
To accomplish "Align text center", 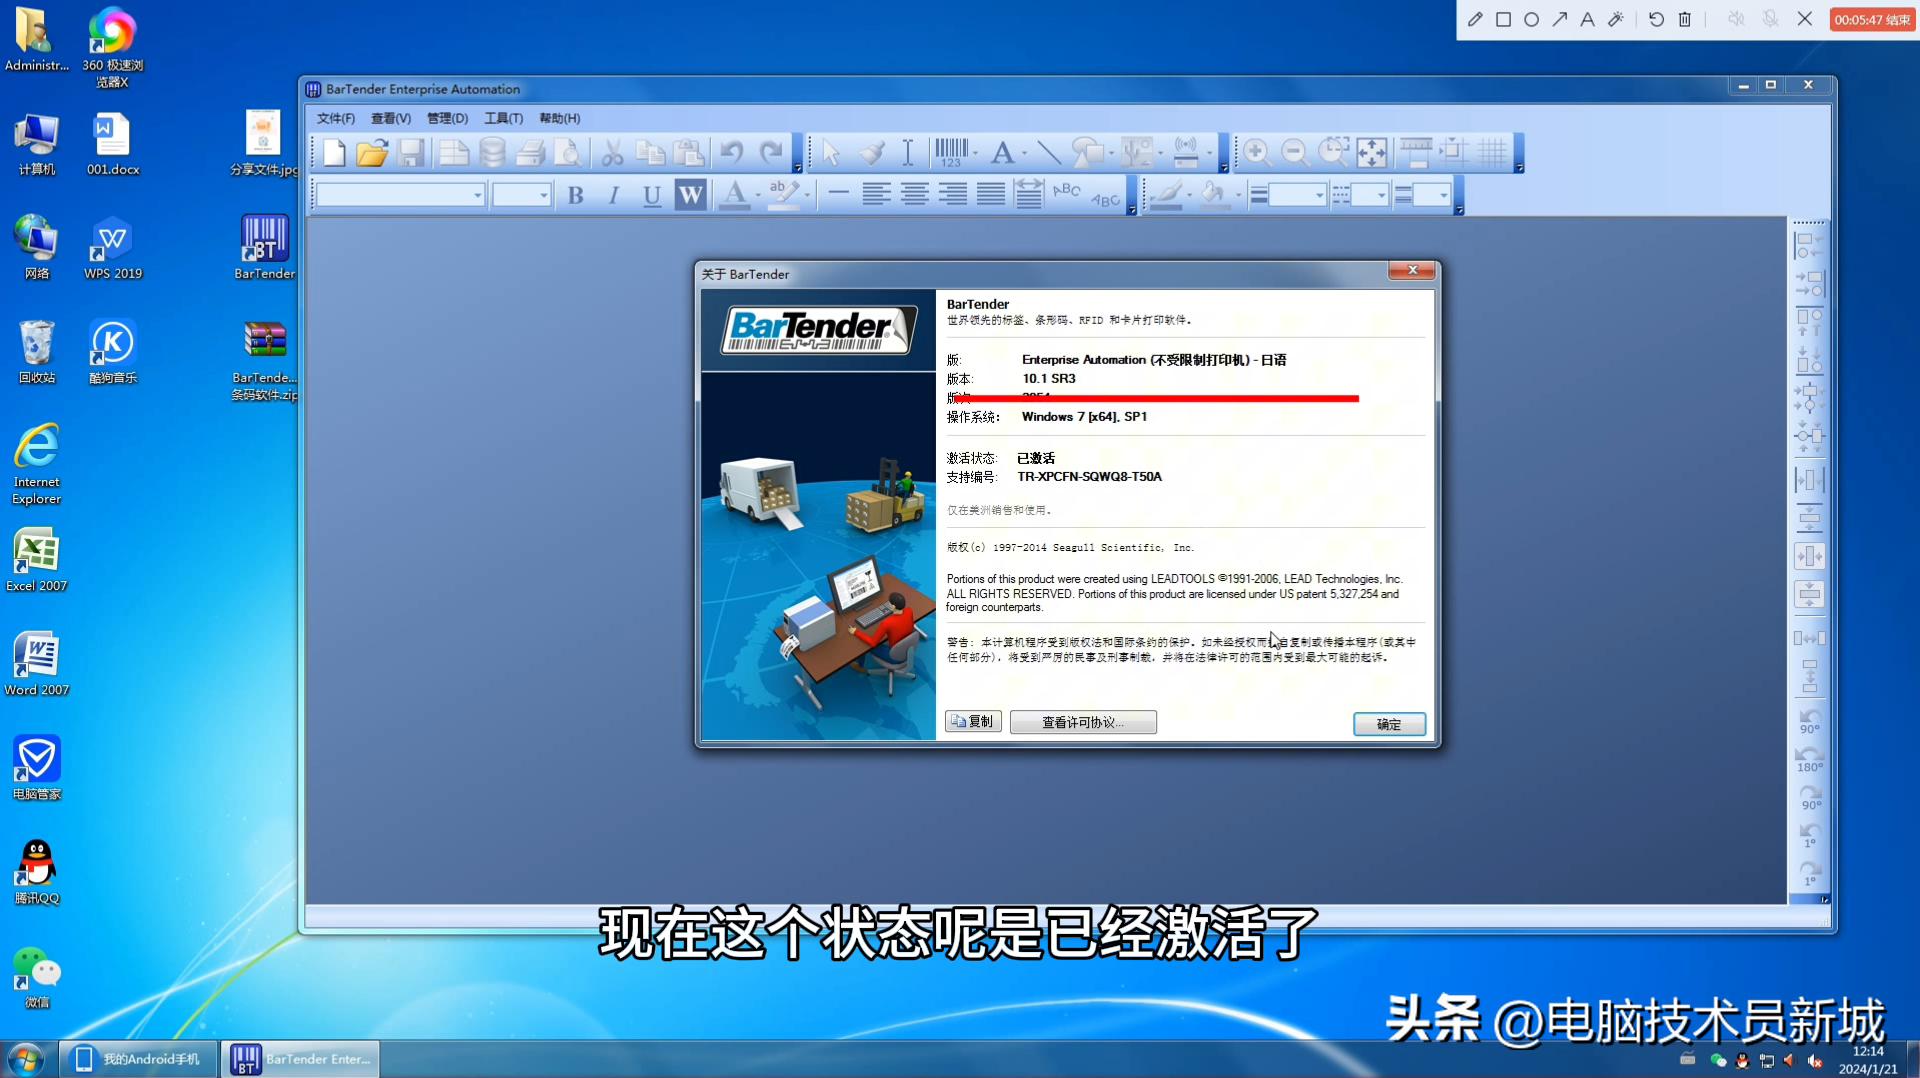I will pyautogui.click(x=914, y=195).
